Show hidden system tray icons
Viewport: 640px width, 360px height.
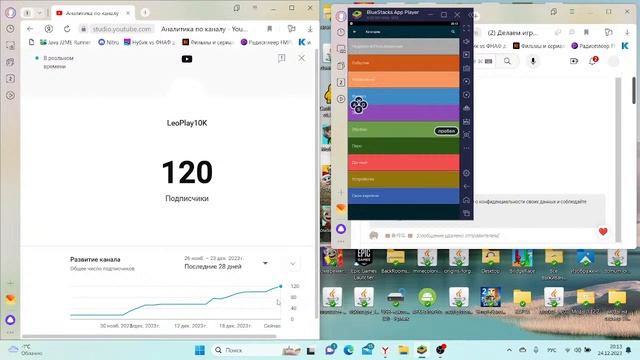[x=509, y=350]
